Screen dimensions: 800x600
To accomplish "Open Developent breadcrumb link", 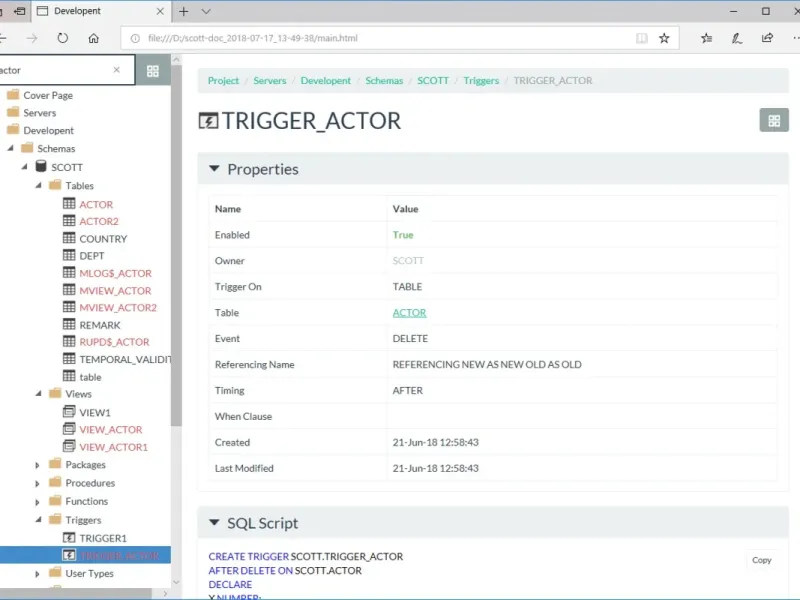I will click(x=326, y=81).
